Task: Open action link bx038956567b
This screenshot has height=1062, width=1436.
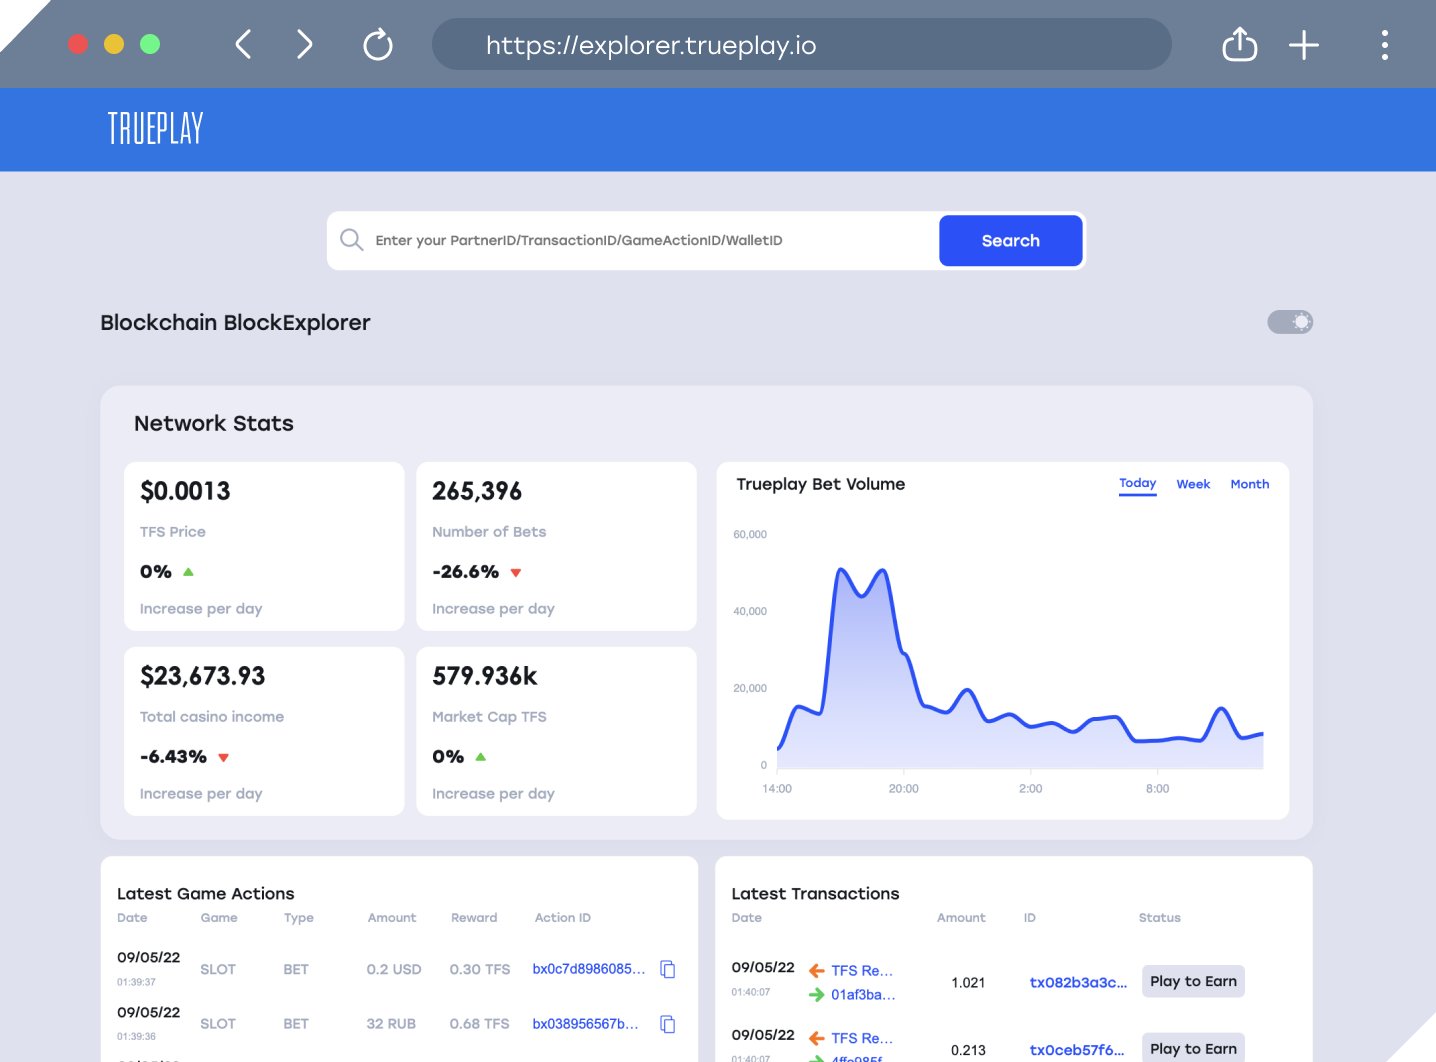Action: (585, 1024)
